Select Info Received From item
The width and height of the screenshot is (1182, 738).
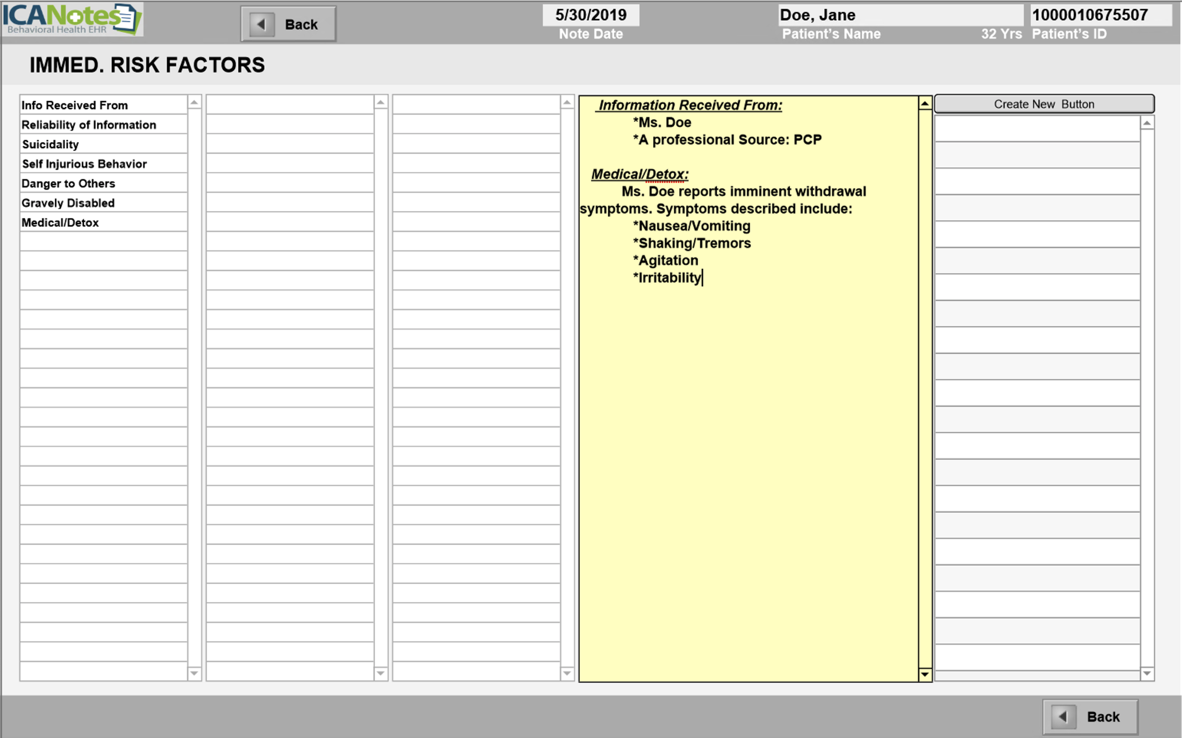coord(103,105)
